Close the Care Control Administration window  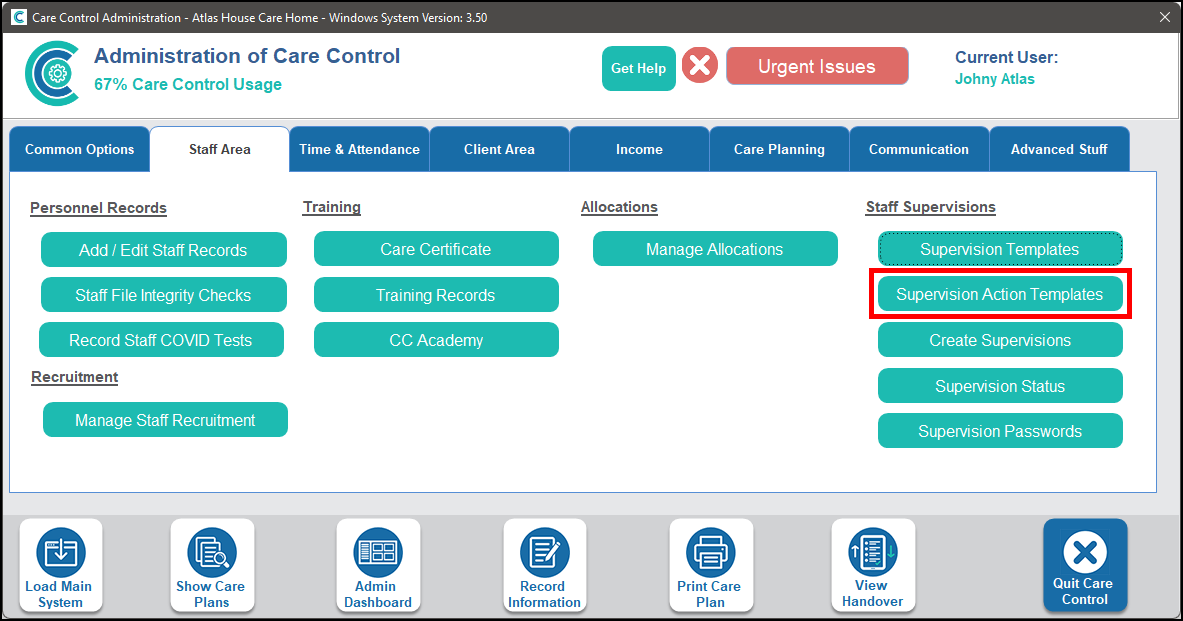(1164, 17)
